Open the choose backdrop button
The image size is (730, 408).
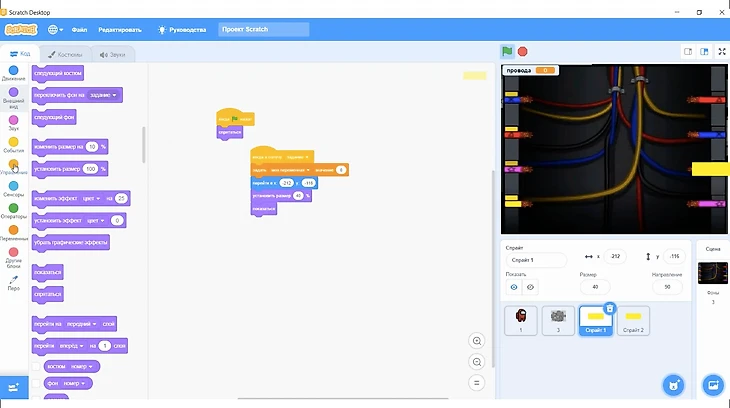712,385
